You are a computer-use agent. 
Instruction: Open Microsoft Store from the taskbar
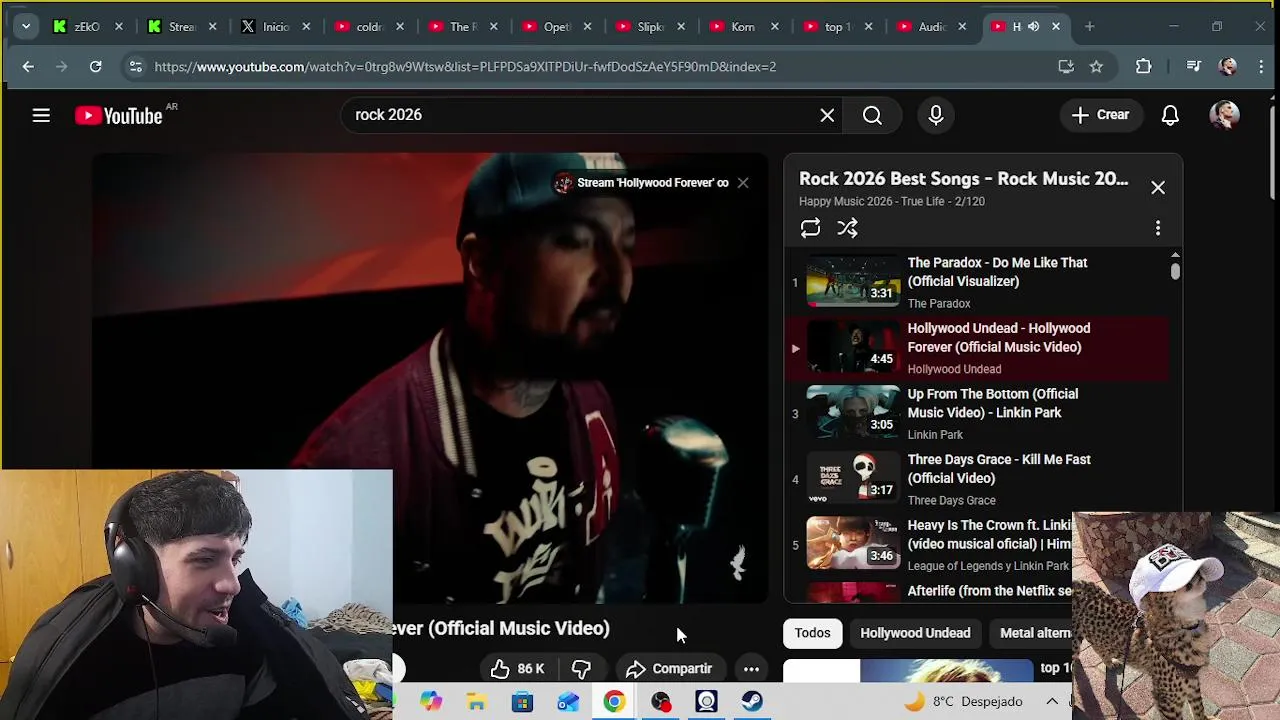[523, 702]
